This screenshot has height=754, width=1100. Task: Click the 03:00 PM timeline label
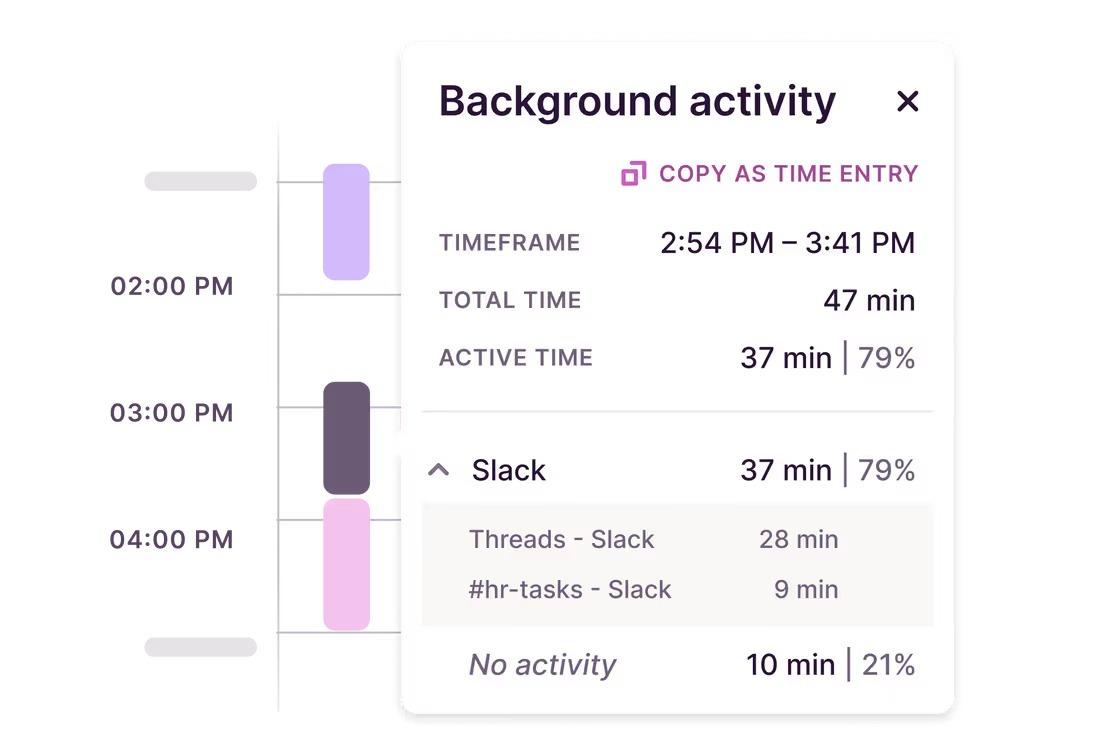tap(170, 412)
